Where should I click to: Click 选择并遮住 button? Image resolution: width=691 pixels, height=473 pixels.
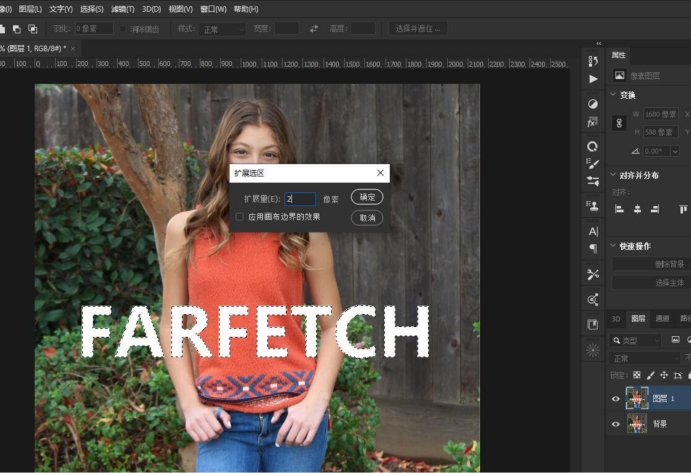[418, 29]
